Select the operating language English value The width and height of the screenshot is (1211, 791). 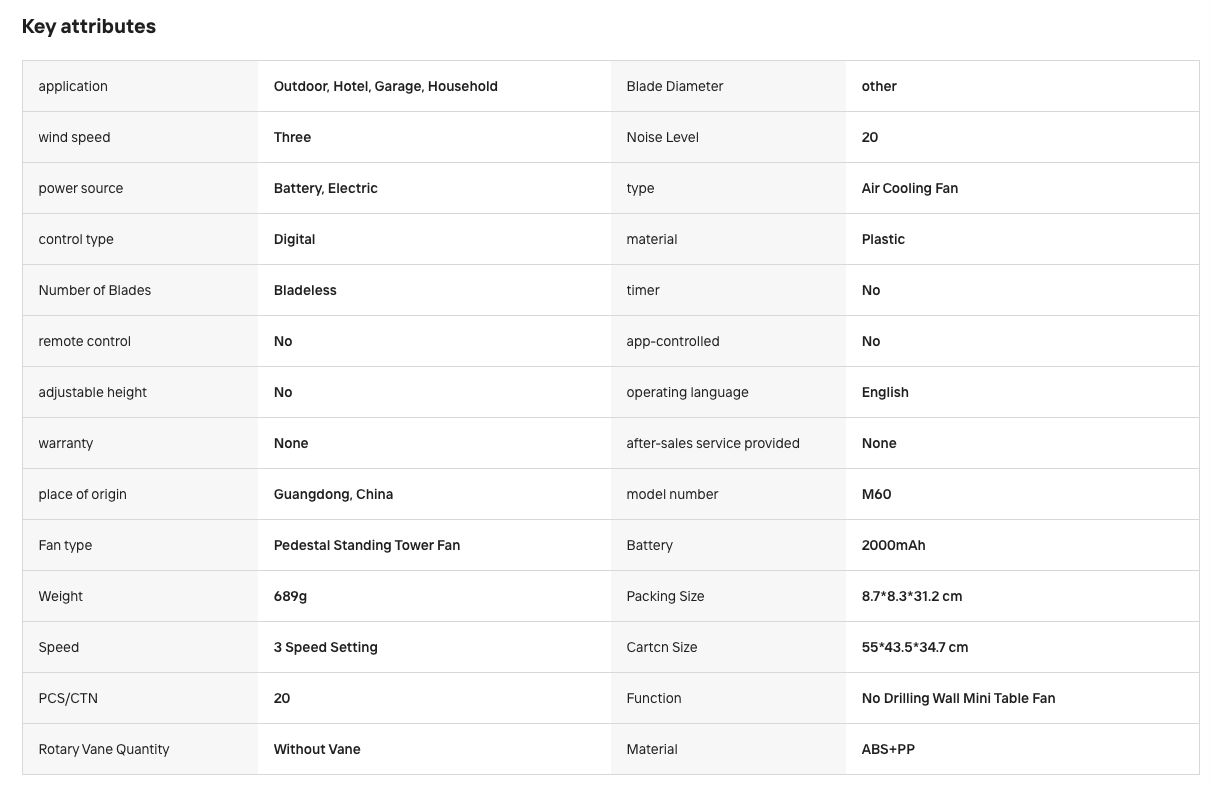885,392
